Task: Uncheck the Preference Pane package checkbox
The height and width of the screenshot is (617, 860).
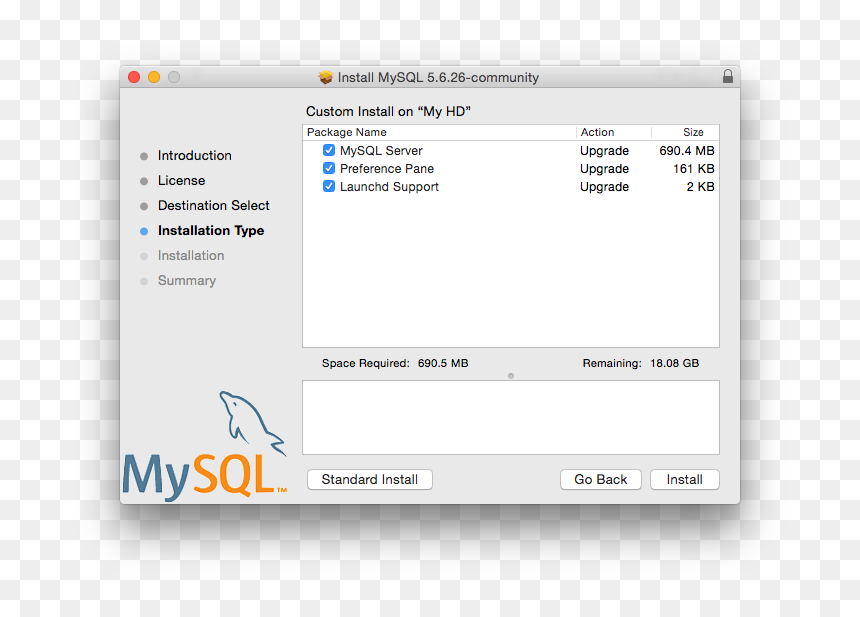Action: [x=329, y=168]
